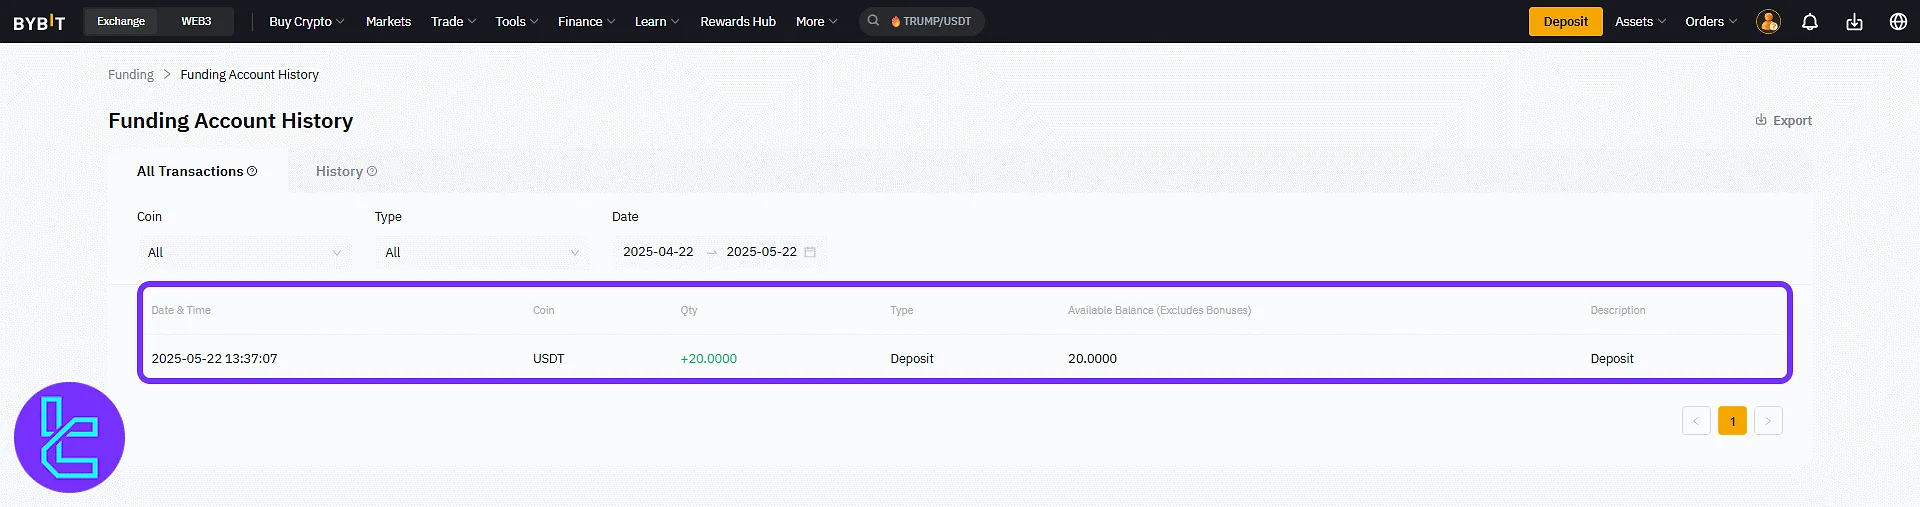Go to previous page arrow

click(x=1696, y=421)
